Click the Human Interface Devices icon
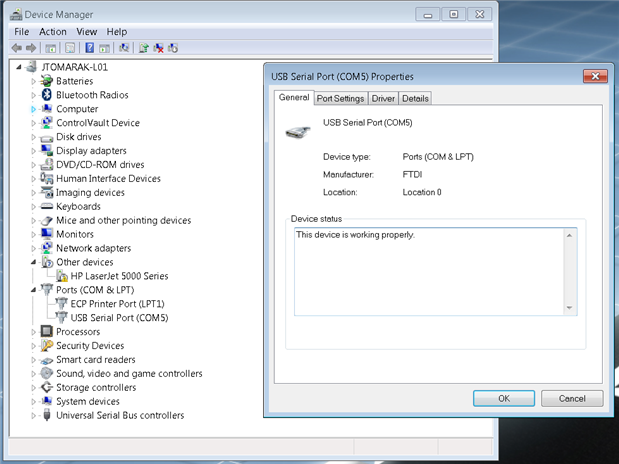The height and width of the screenshot is (464, 619). pos(47,178)
